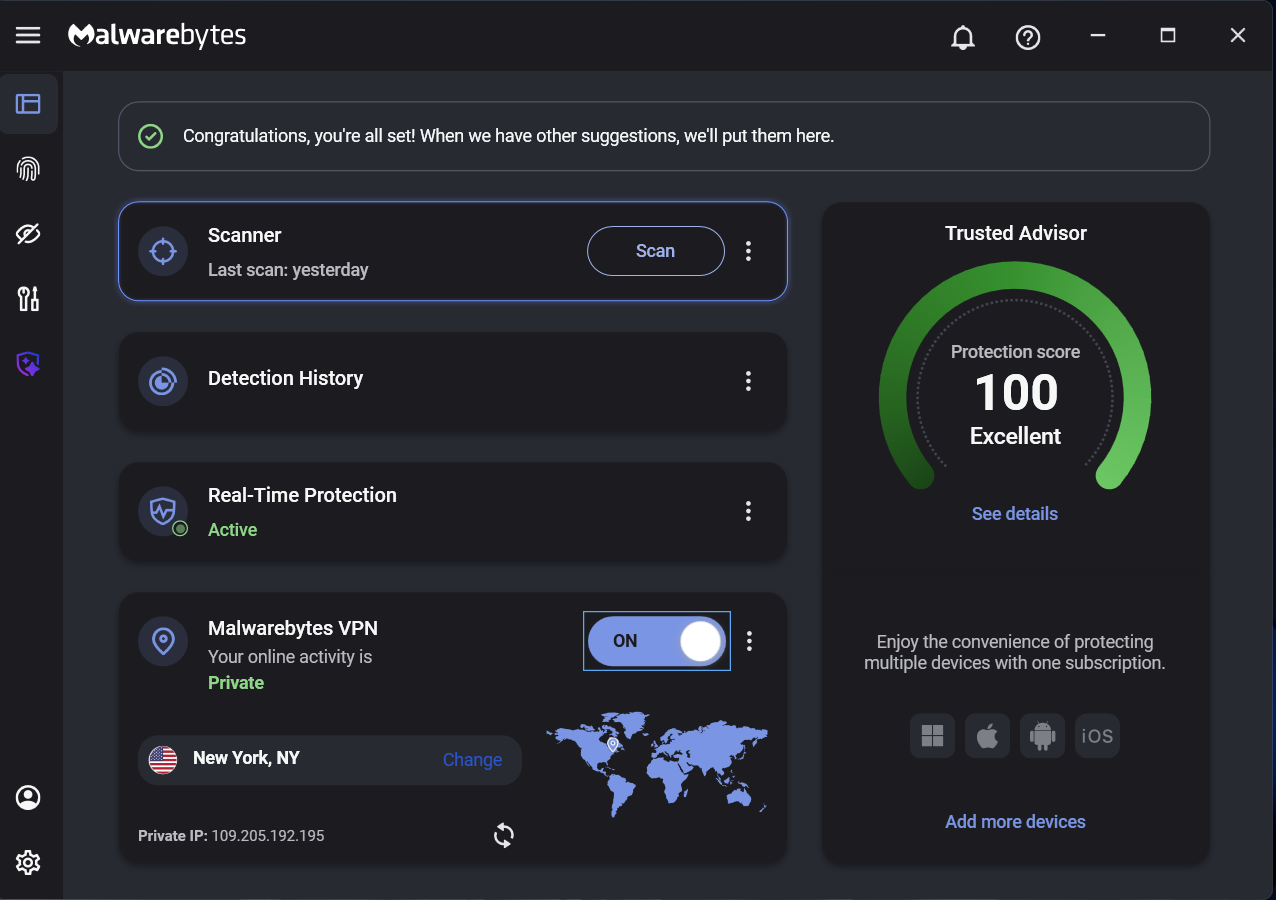Click the iOS platform icon
1276x900 pixels.
tap(1097, 737)
